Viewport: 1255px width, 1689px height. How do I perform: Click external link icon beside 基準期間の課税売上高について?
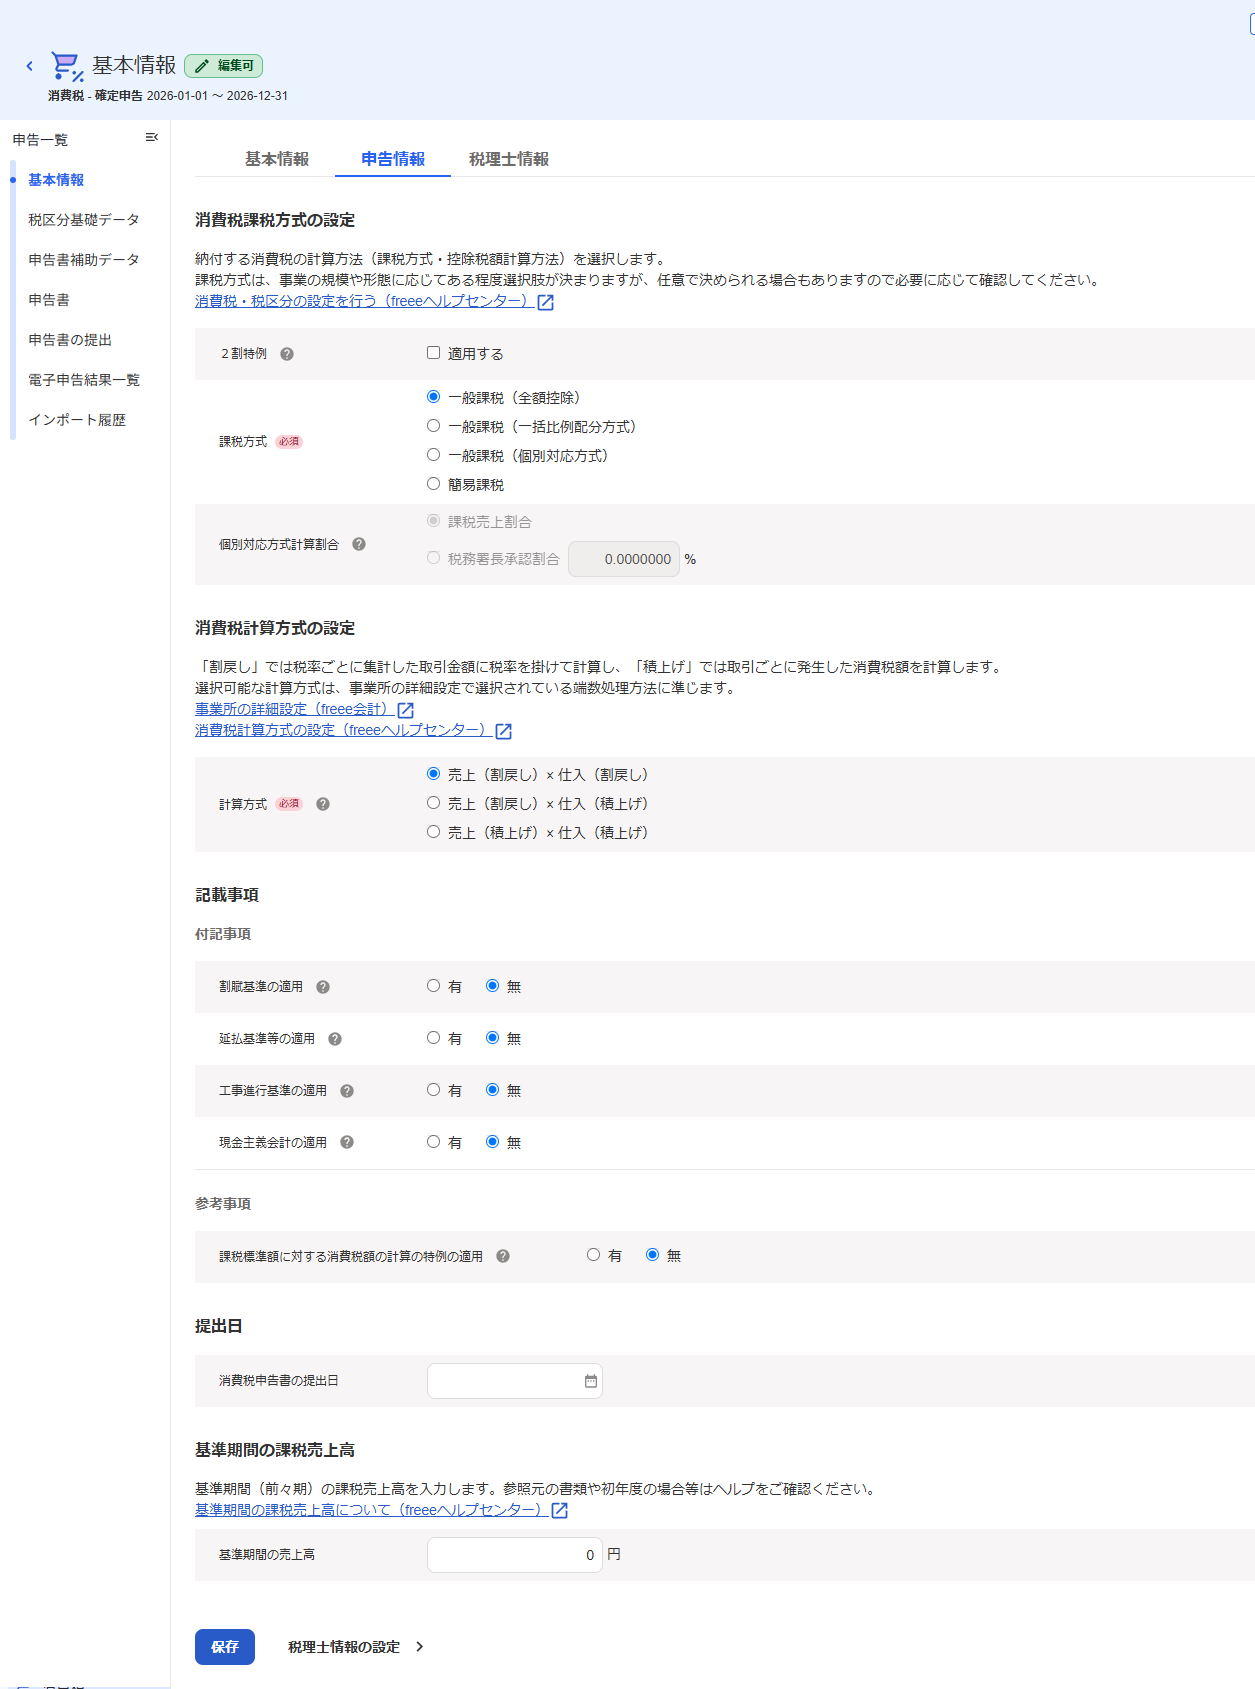coord(560,1510)
